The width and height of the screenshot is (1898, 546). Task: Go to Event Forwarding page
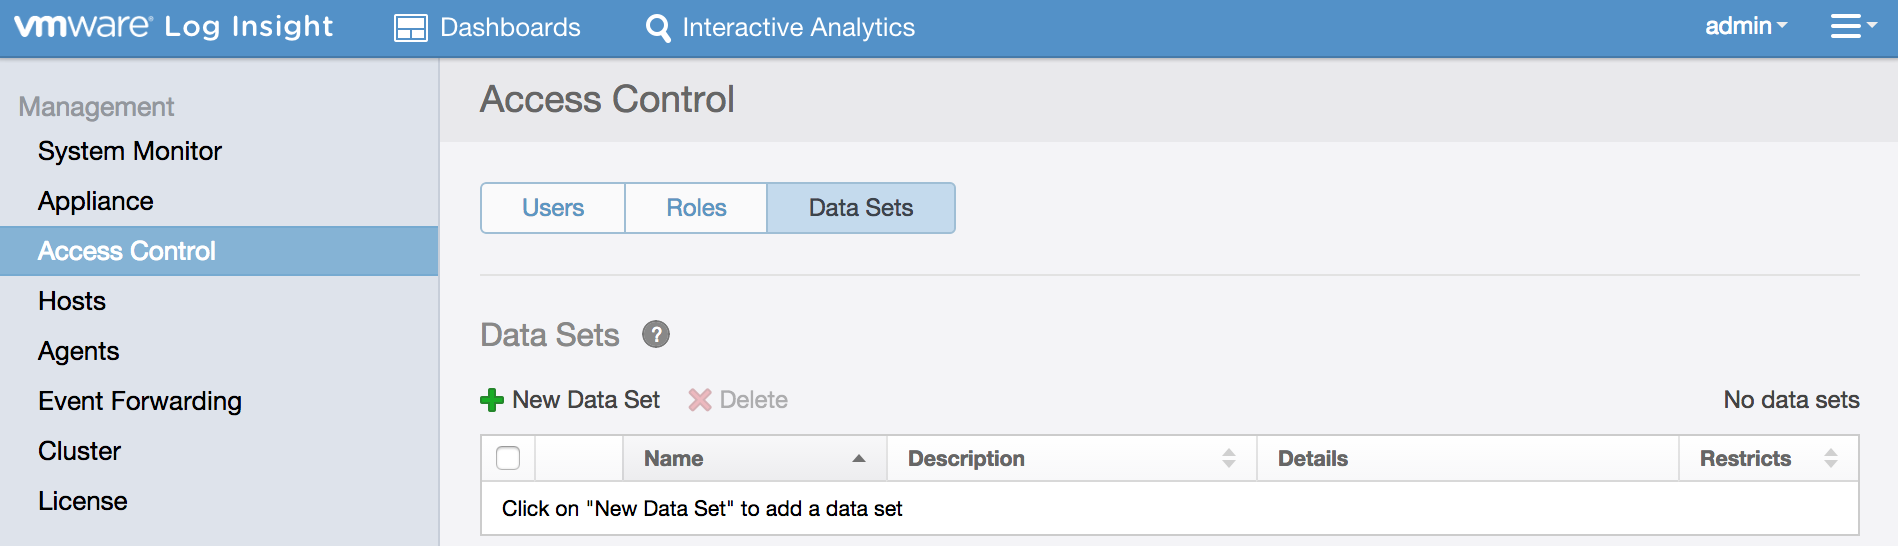click(140, 401)
